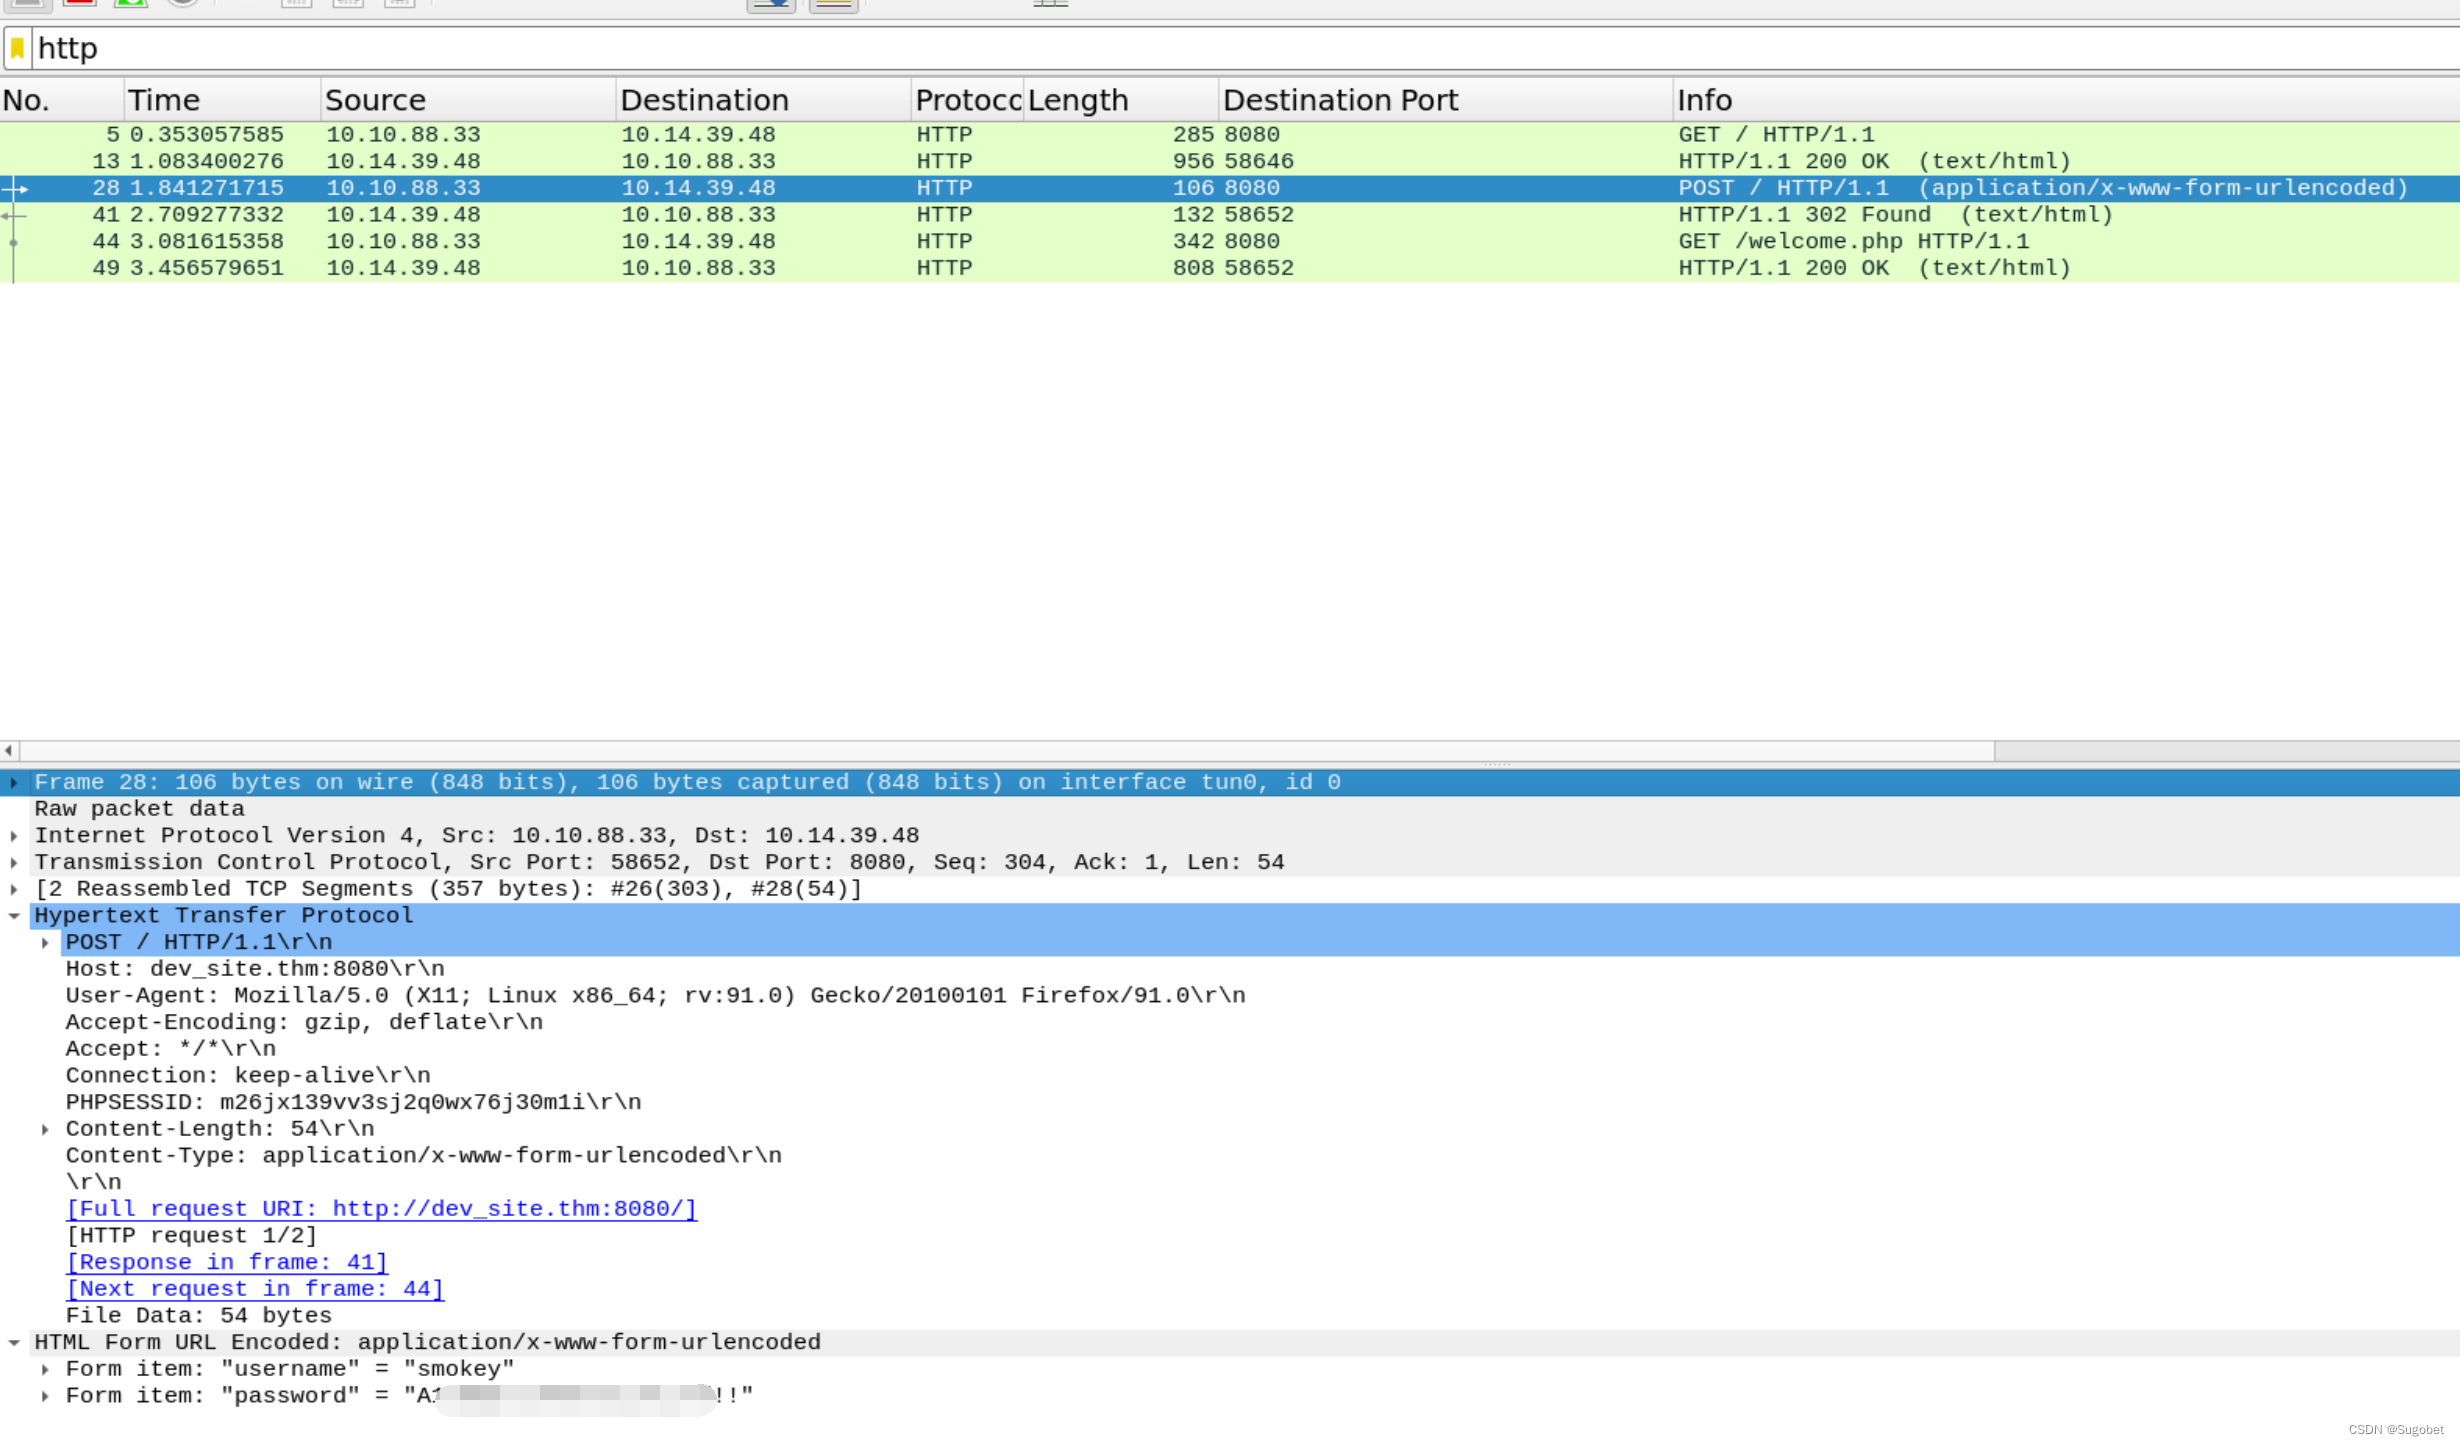This screenshot has width=2460, height=1446.
Task: Sort packets by the No. column
Action: point(62,100)
